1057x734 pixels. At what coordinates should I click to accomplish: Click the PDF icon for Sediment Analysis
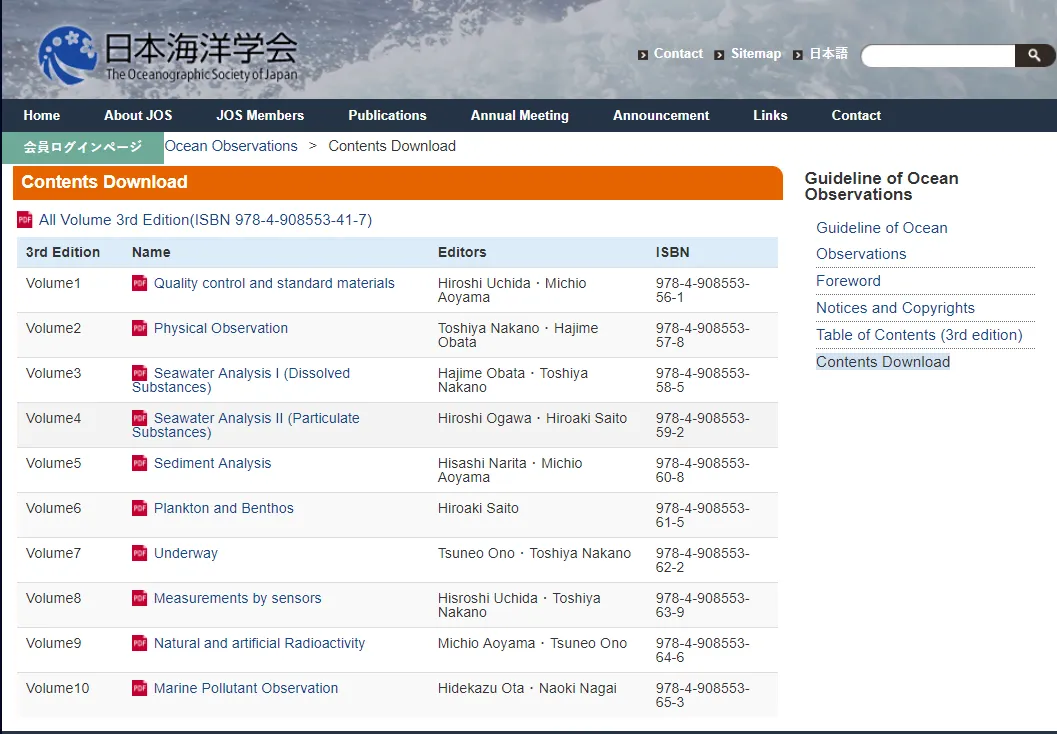139,464
